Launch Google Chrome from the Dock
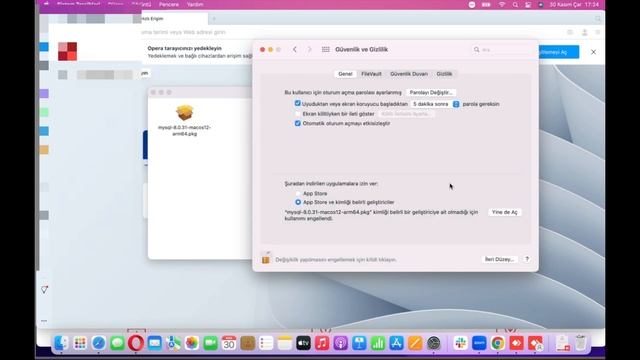The height and width of the screenshot is (360, 640). pyautogui.click(x=498, y=343)
